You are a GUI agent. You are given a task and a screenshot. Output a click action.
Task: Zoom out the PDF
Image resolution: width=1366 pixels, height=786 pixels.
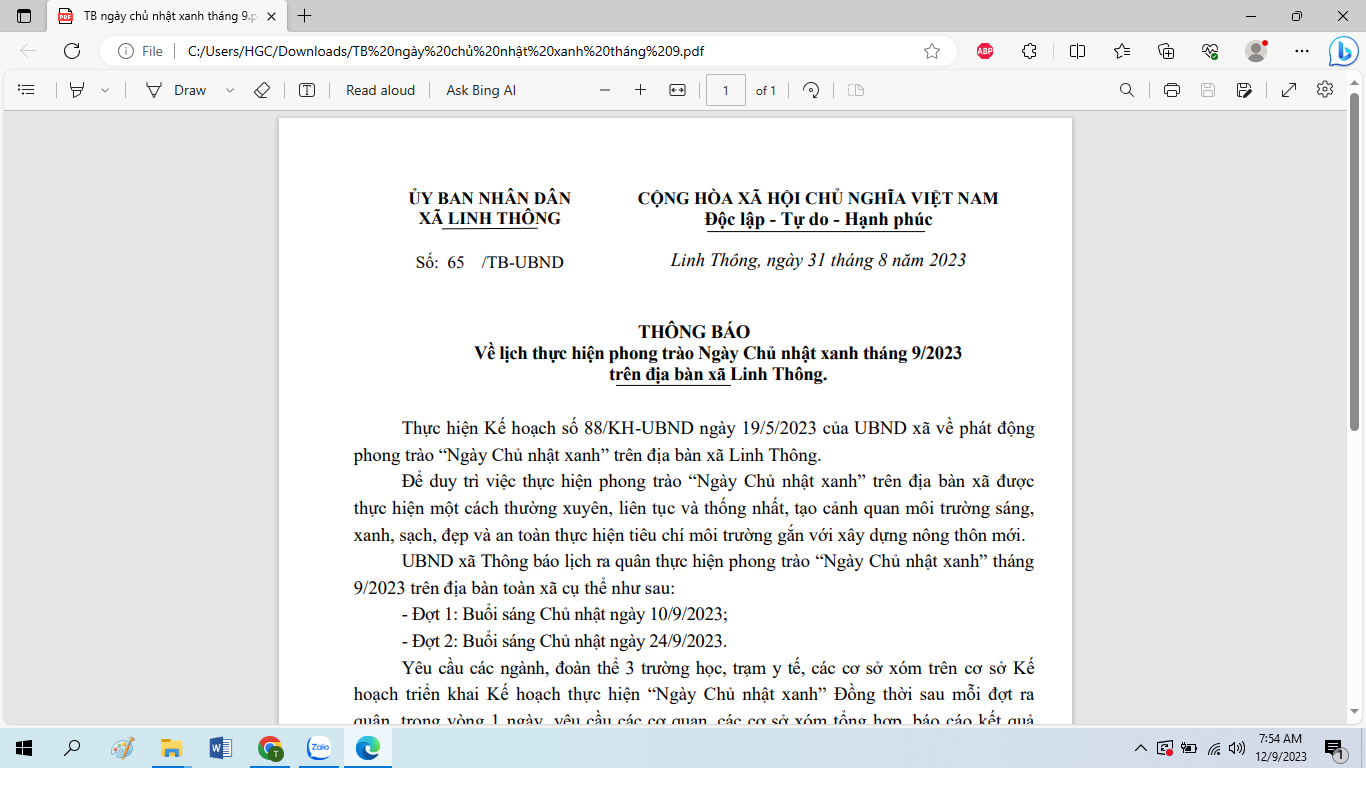click(x=605, y=90)
